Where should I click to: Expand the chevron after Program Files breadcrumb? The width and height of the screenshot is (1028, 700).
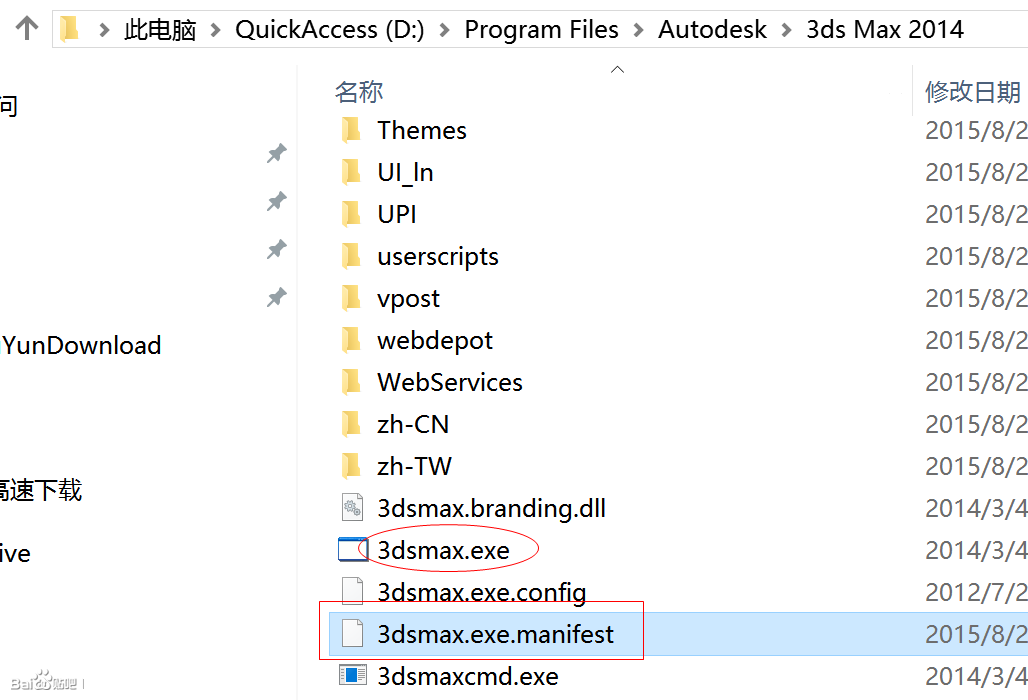[638, 30]
